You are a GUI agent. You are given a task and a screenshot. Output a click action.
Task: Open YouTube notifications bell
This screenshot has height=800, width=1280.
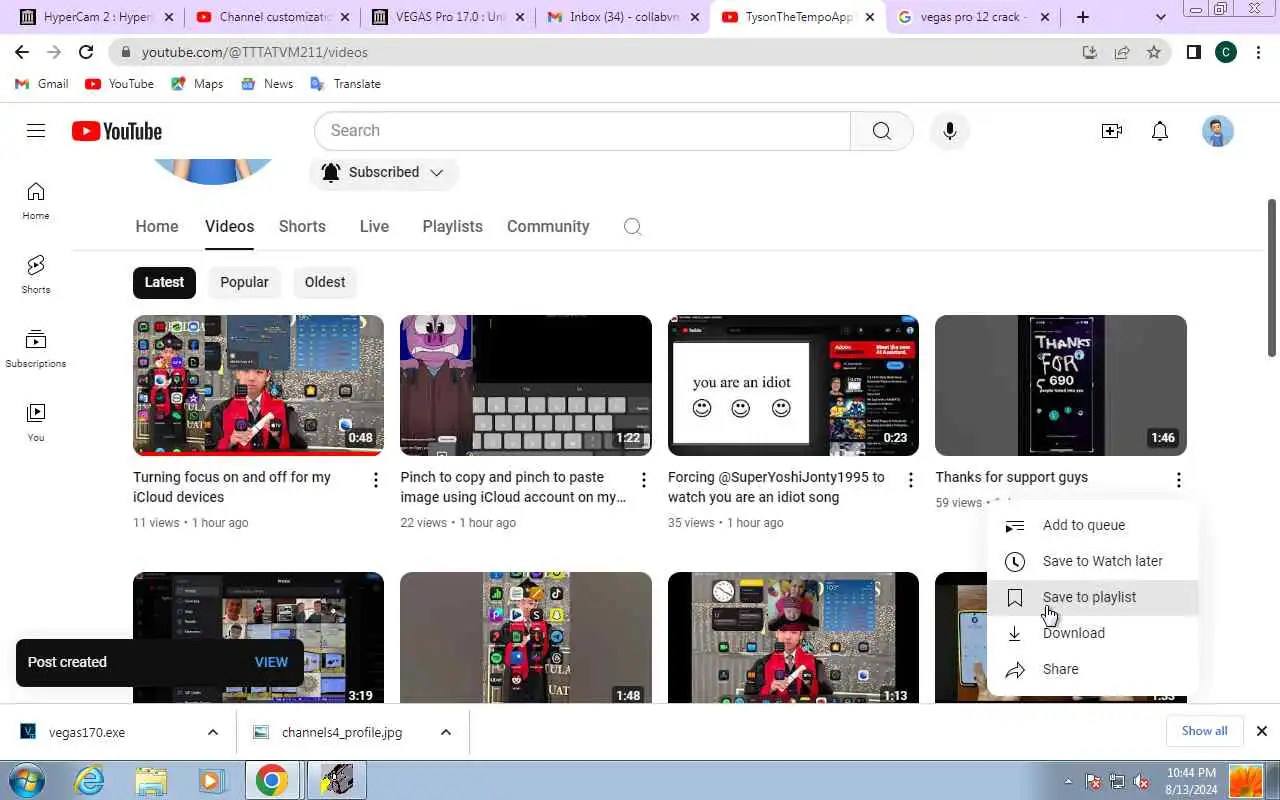[x=1160, y=131]
